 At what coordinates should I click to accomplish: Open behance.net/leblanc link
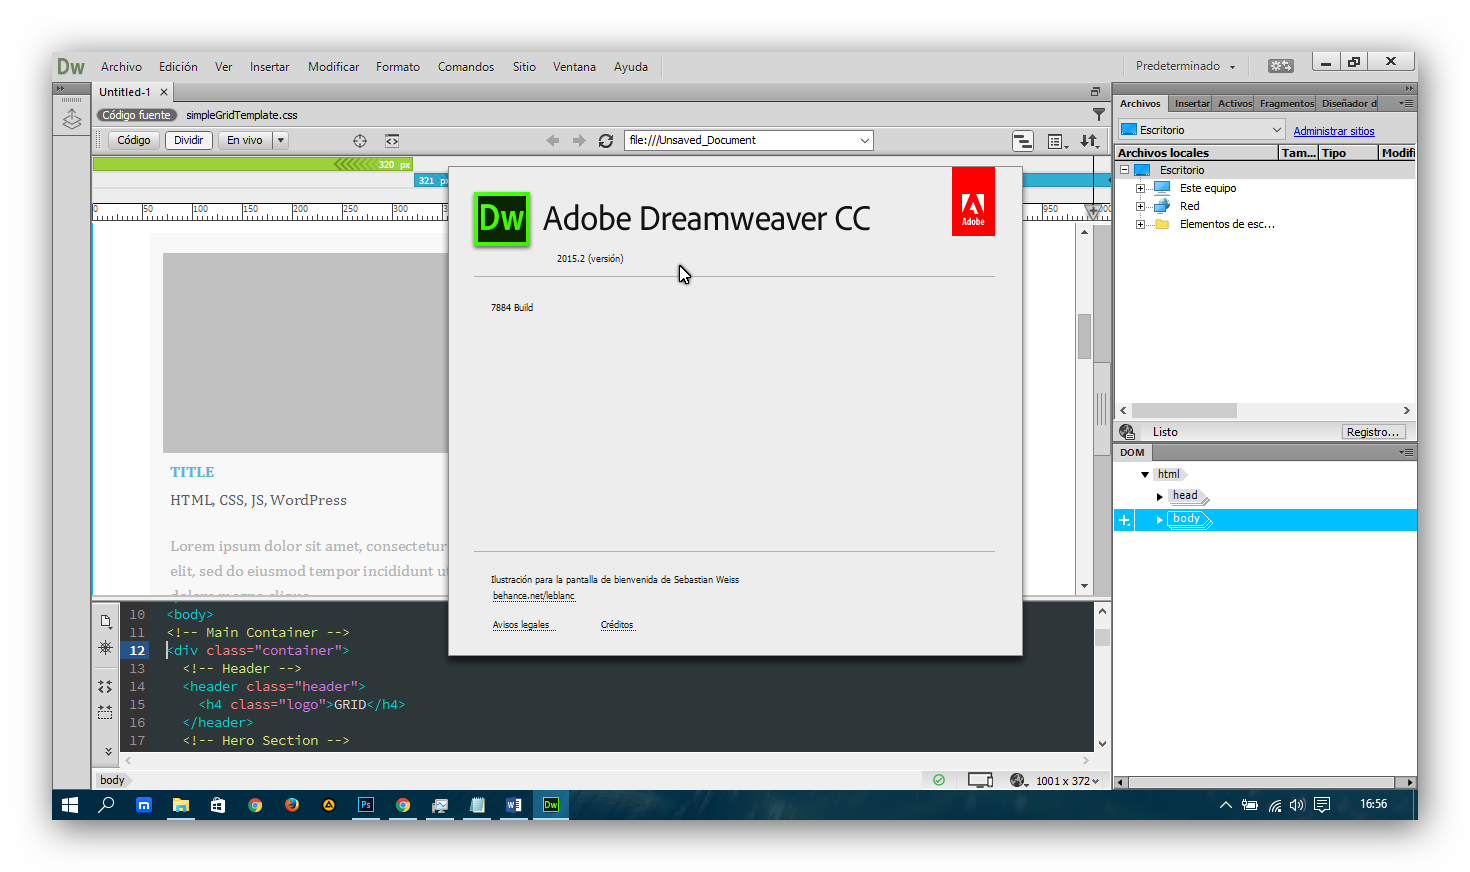pyautogui.click(x=534, y=596)
